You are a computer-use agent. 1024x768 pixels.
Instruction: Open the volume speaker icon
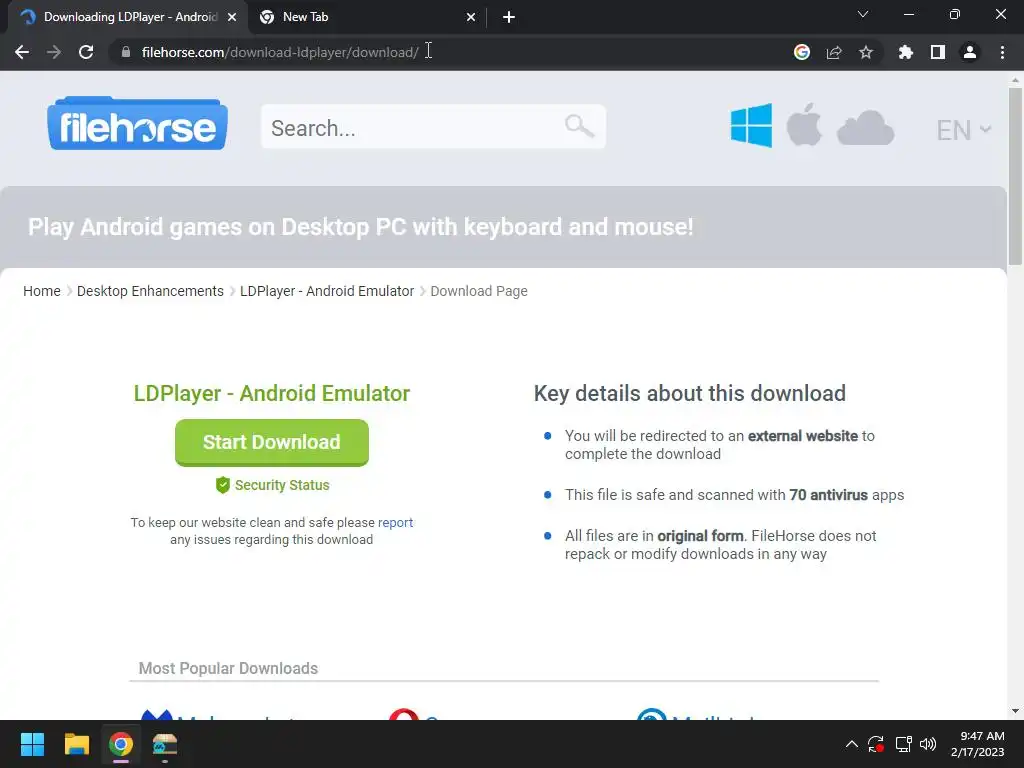(x=928, y=744)
